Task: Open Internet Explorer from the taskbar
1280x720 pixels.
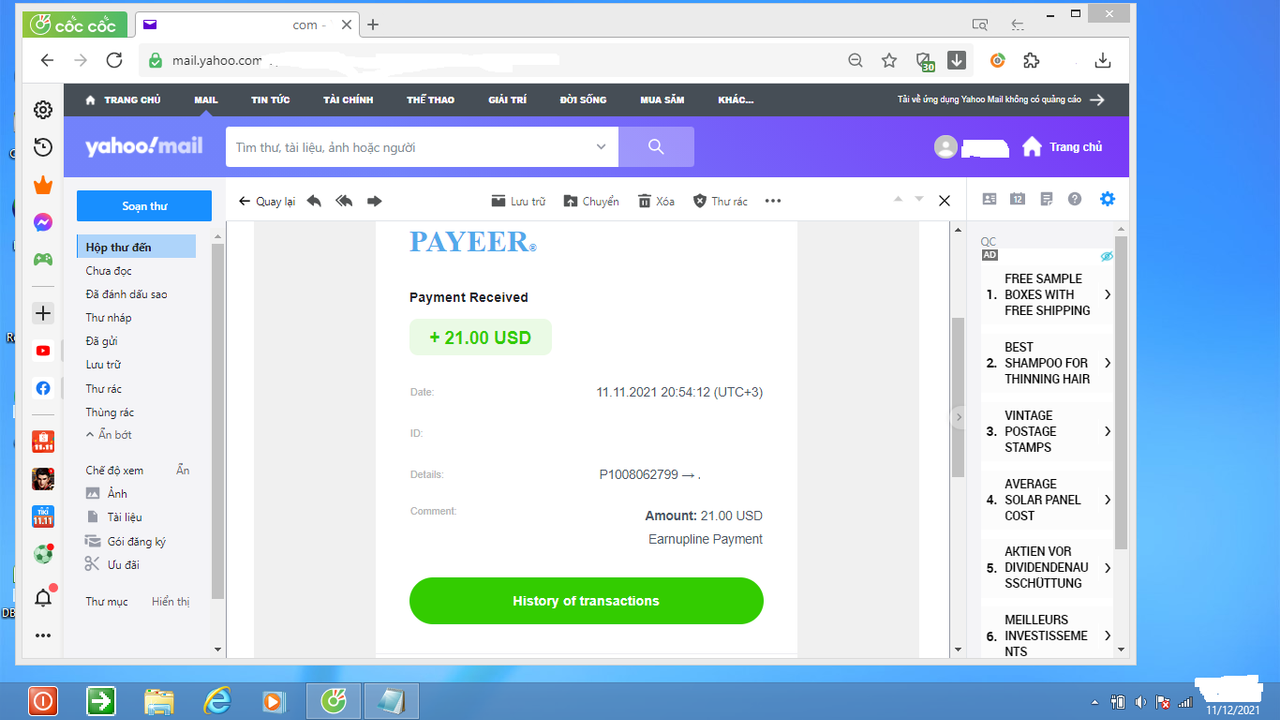Action: coord(218,701)
